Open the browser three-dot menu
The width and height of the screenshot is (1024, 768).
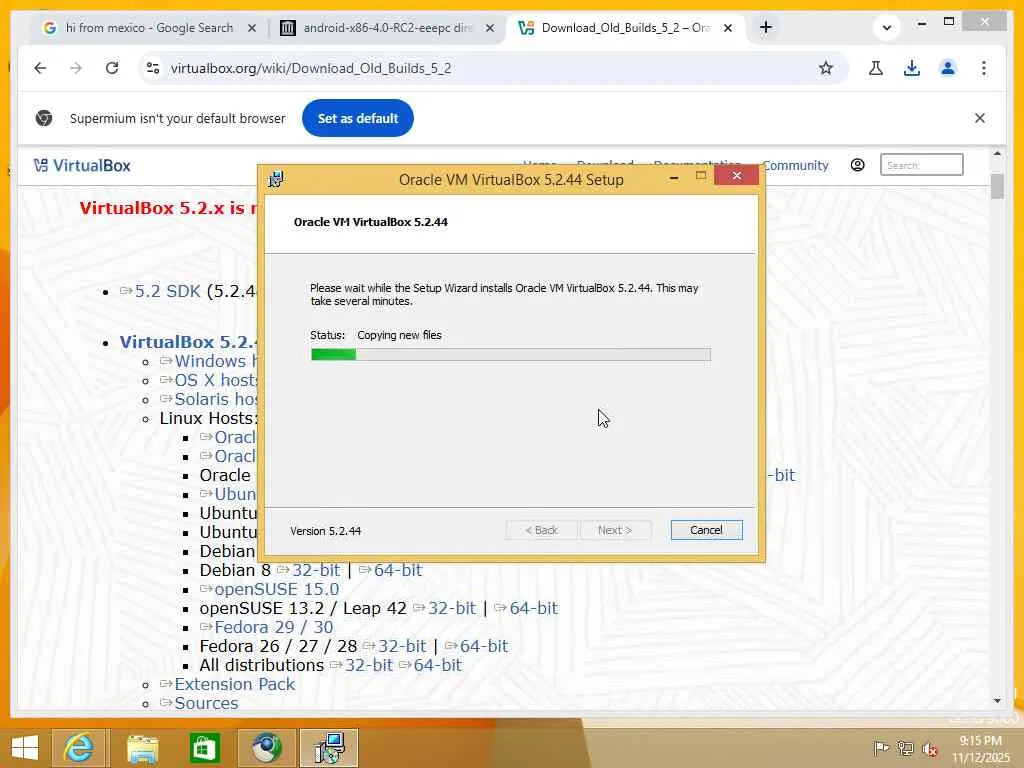984,68
